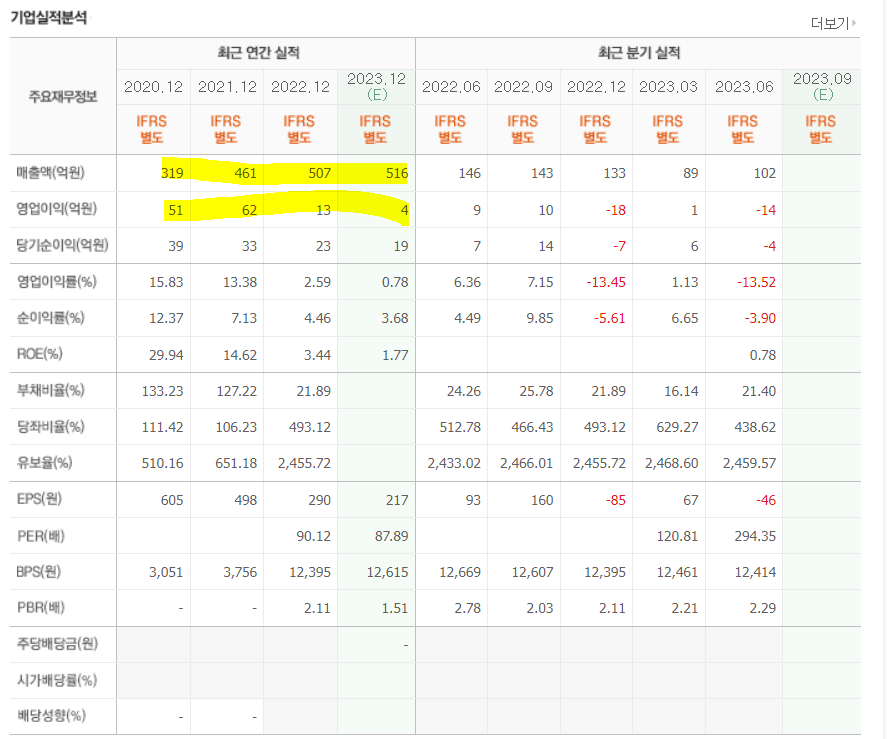Click the 순이익률(%) row label

(50, 317)
